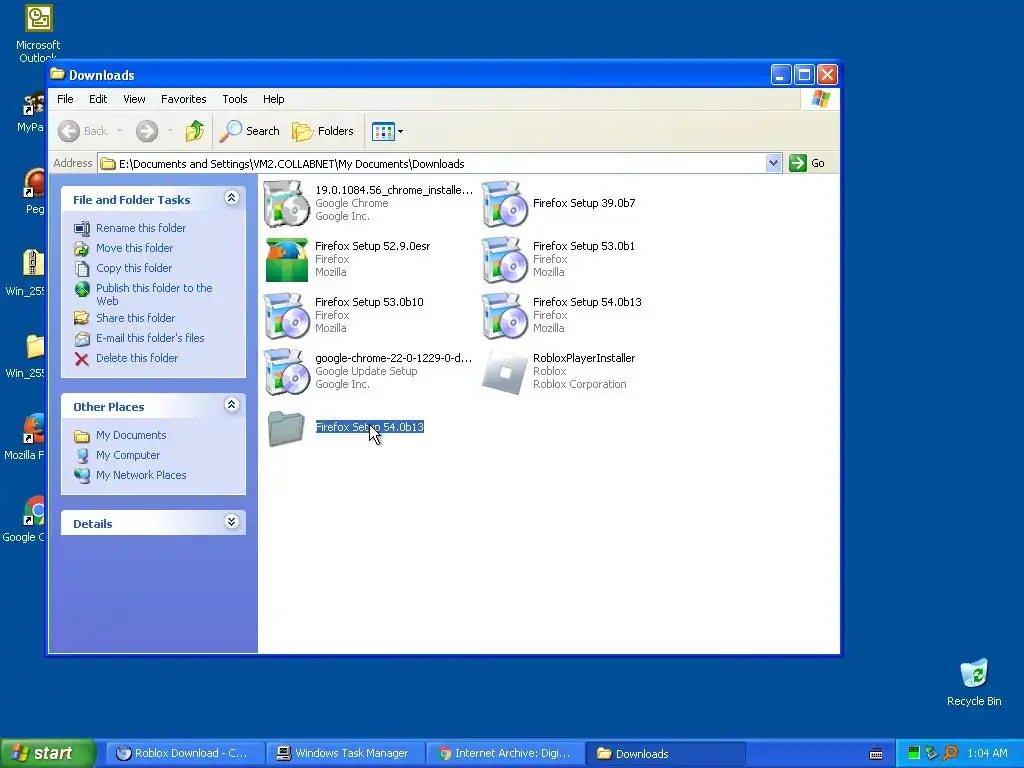Open the File menu
The width and height of the screenshot is (1024, 768).
tap(65, 99)
